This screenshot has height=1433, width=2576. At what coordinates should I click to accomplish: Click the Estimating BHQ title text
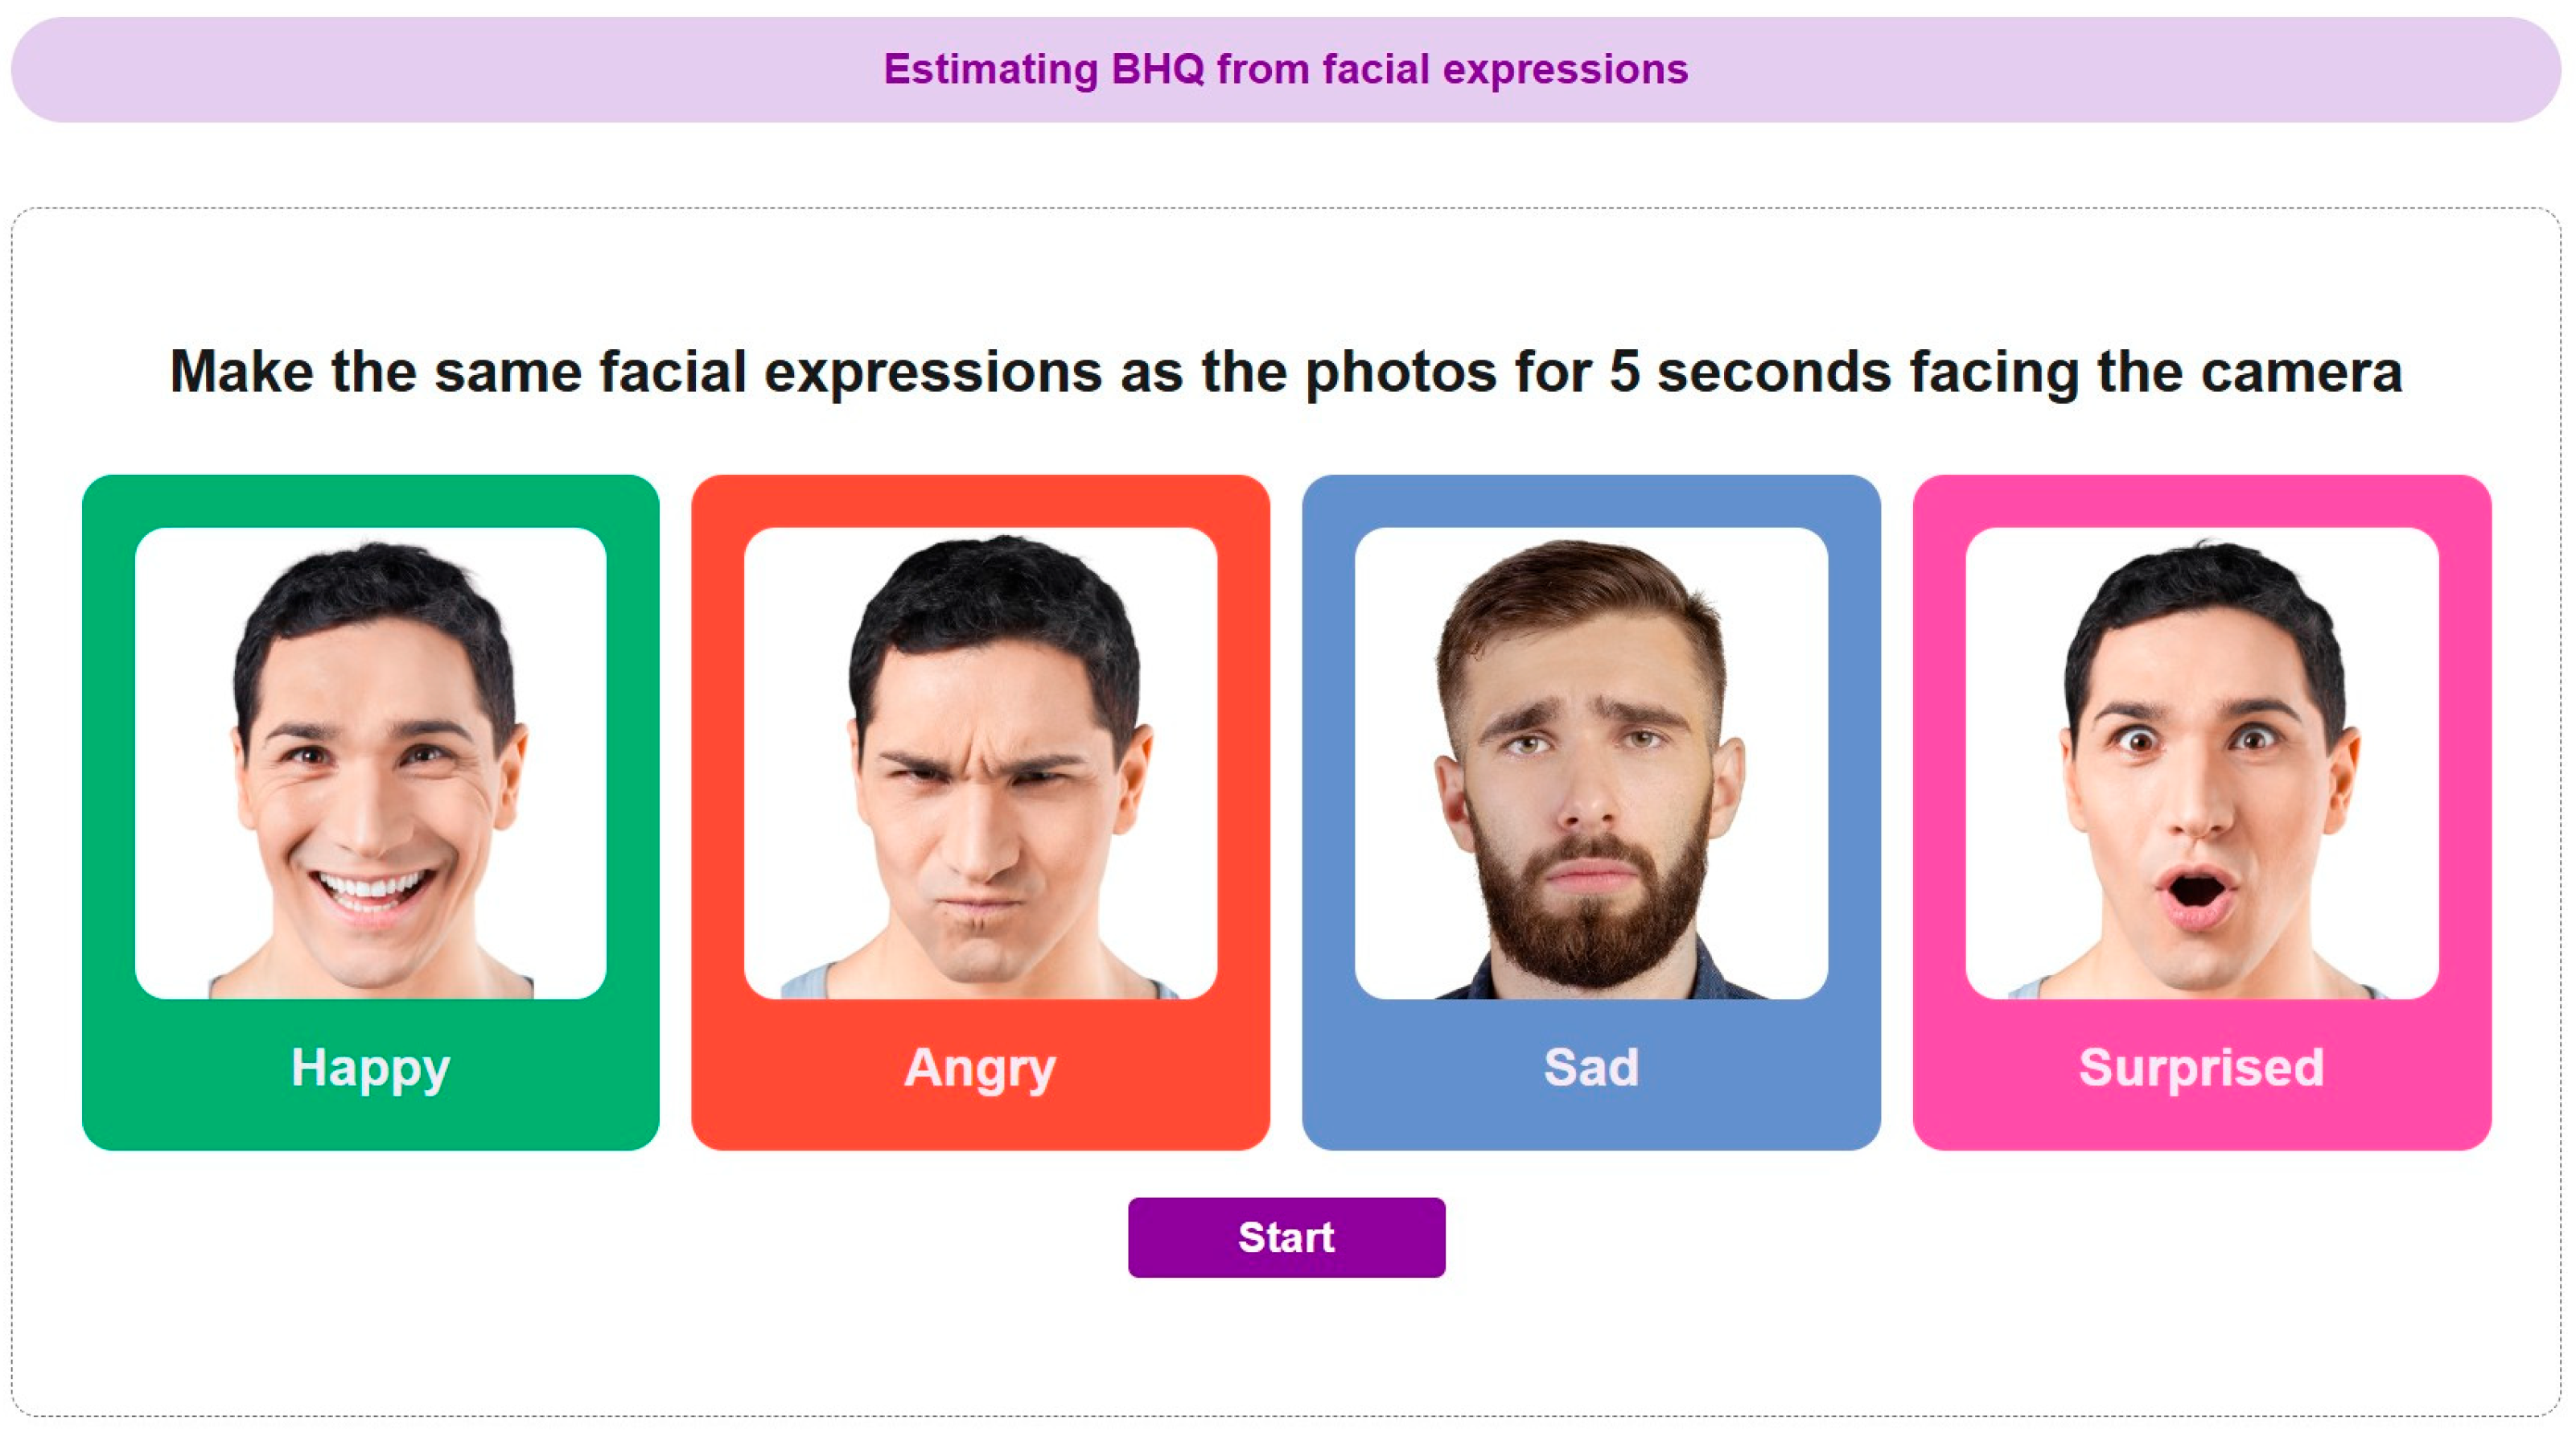1286,69
